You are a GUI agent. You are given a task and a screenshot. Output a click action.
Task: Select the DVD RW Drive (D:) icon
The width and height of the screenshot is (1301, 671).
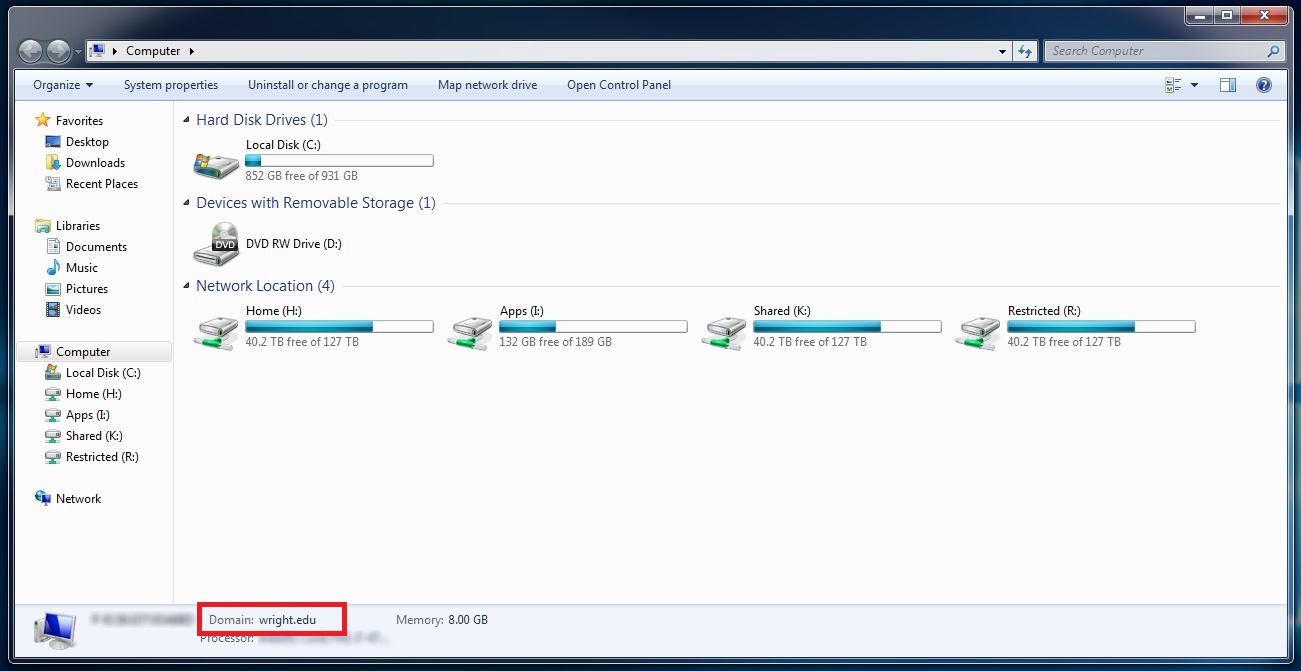point(216,245)
